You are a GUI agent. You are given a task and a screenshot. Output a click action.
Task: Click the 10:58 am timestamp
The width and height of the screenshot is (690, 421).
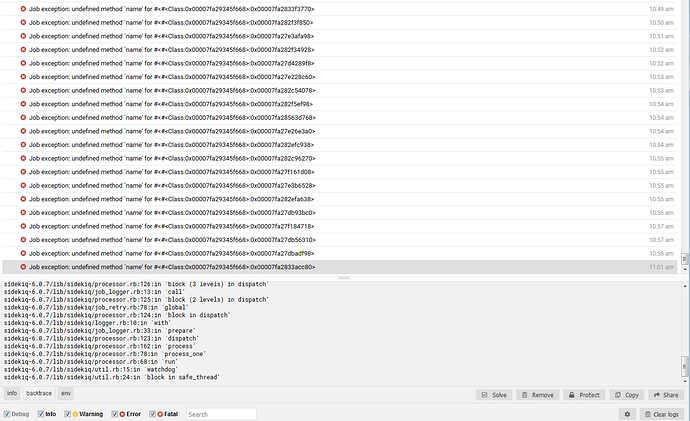coord(661,254)
